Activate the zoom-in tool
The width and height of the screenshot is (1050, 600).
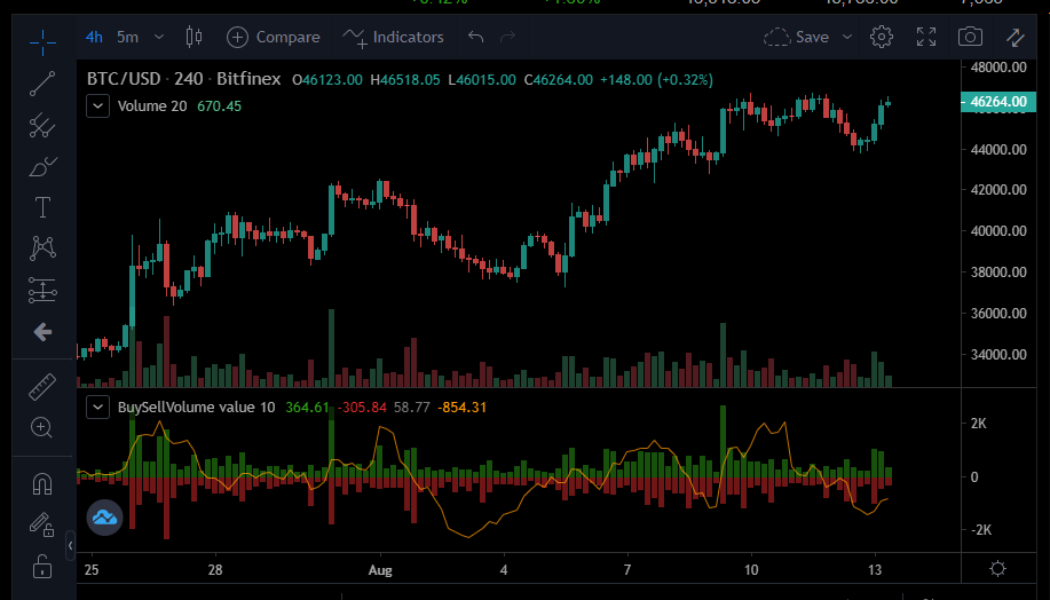tap(41, 427)
